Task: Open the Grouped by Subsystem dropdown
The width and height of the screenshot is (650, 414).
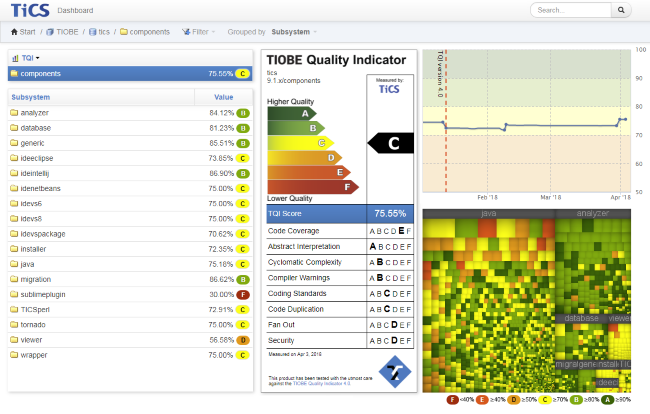Action: point(294,32)
